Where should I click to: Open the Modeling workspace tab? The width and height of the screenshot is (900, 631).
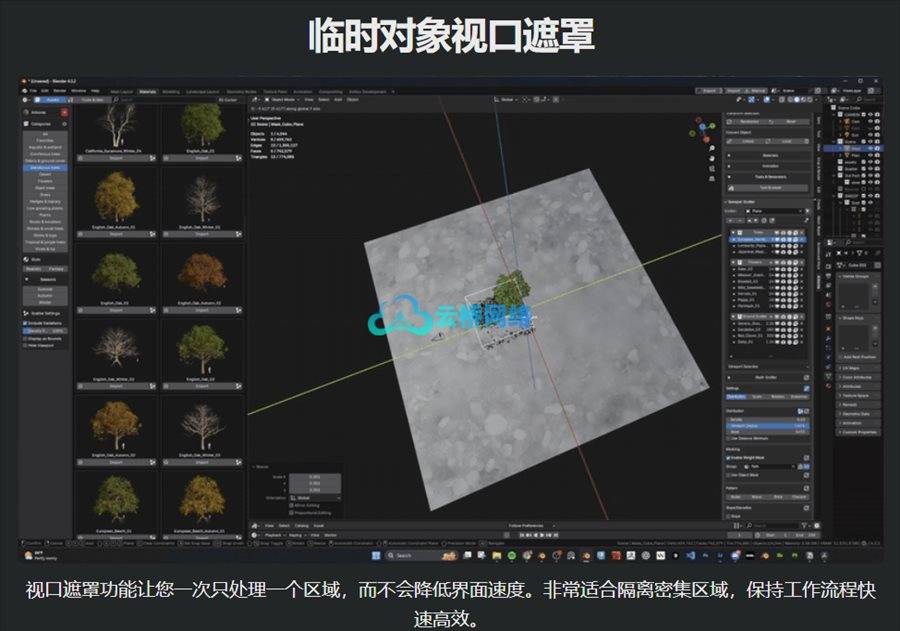tap(171, 91)
